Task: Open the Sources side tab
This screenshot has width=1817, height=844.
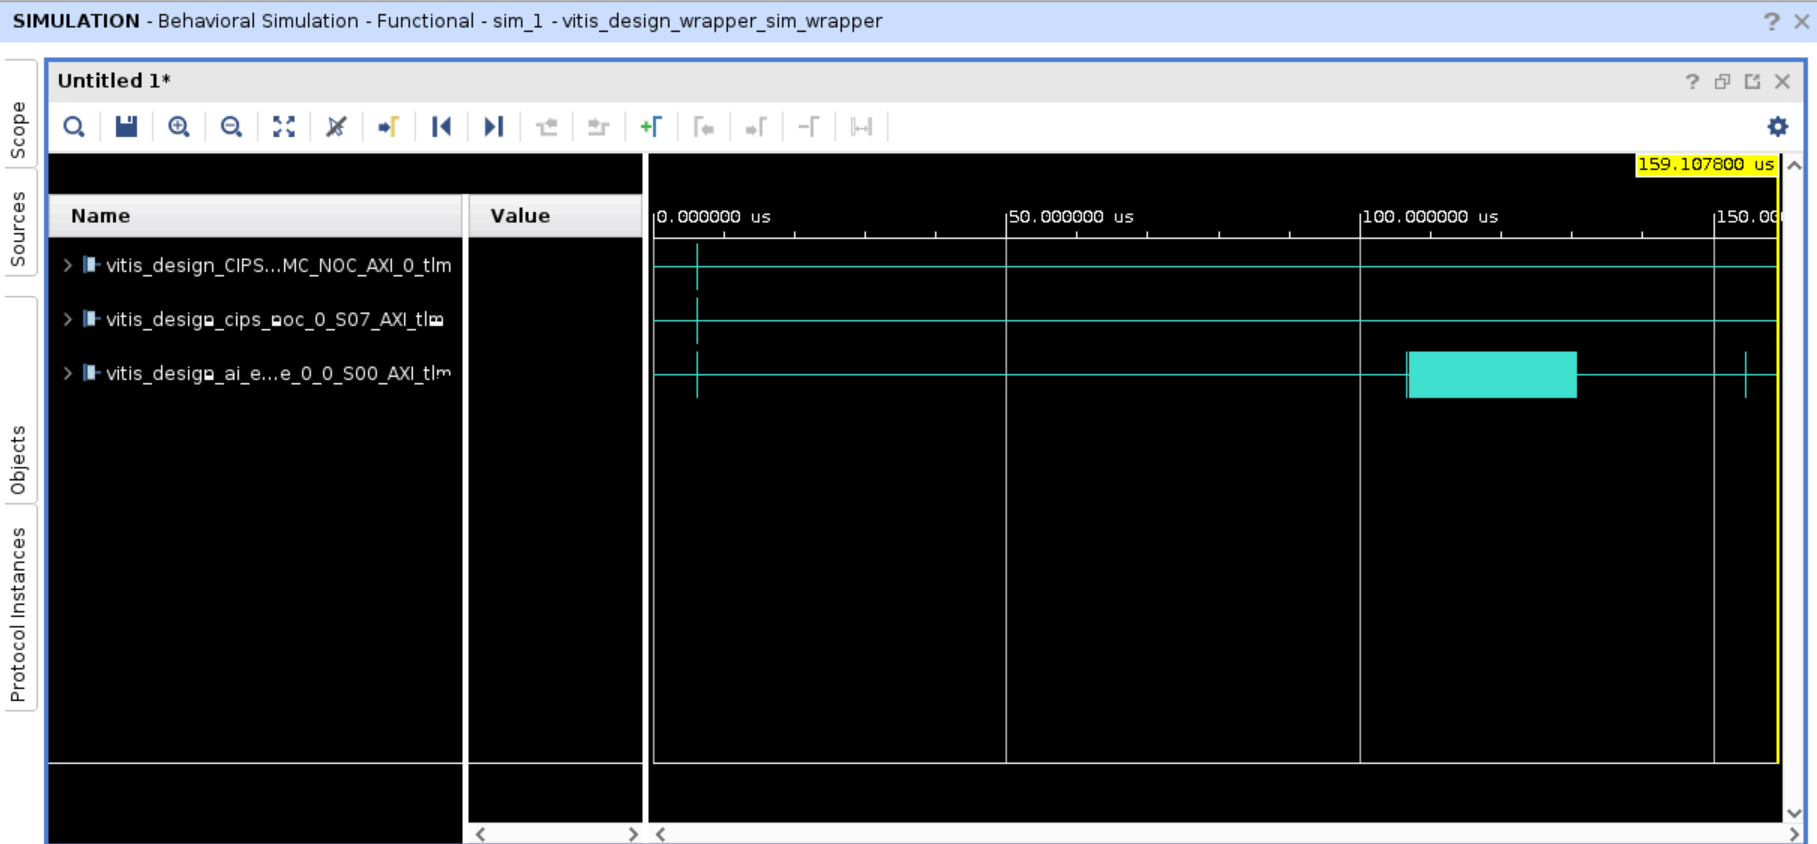Action: point(19,229)
